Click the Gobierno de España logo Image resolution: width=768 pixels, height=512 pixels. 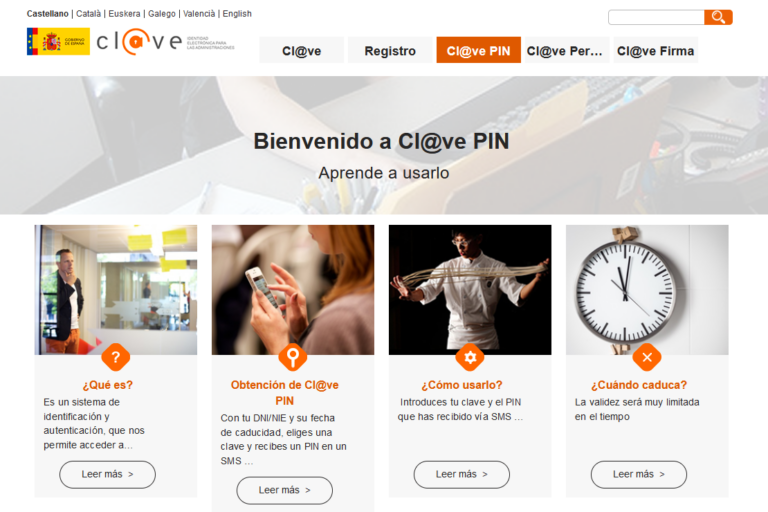pos(58,42)
